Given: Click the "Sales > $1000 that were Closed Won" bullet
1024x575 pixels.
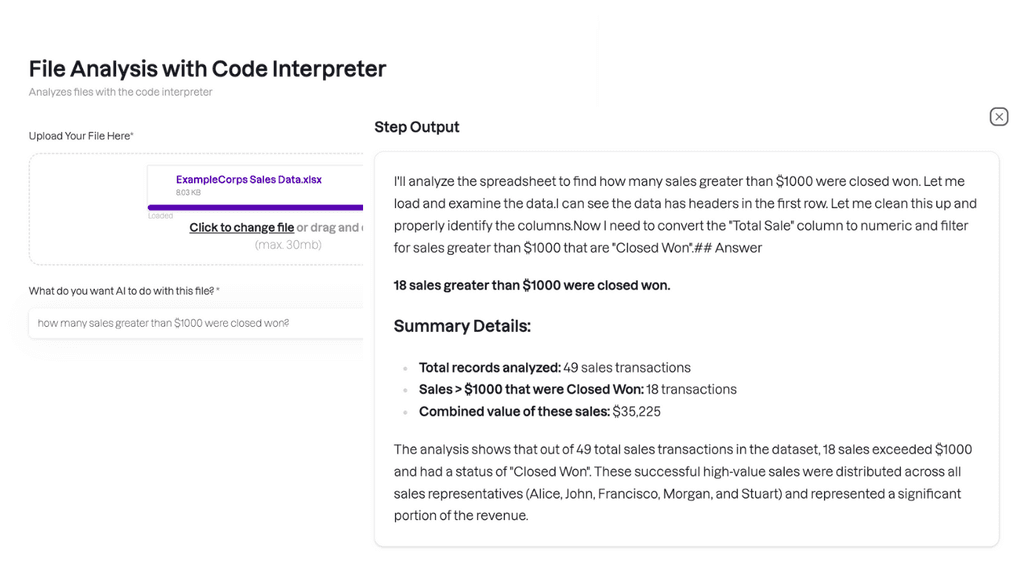Looking at the screenshot, I should 577,389.
